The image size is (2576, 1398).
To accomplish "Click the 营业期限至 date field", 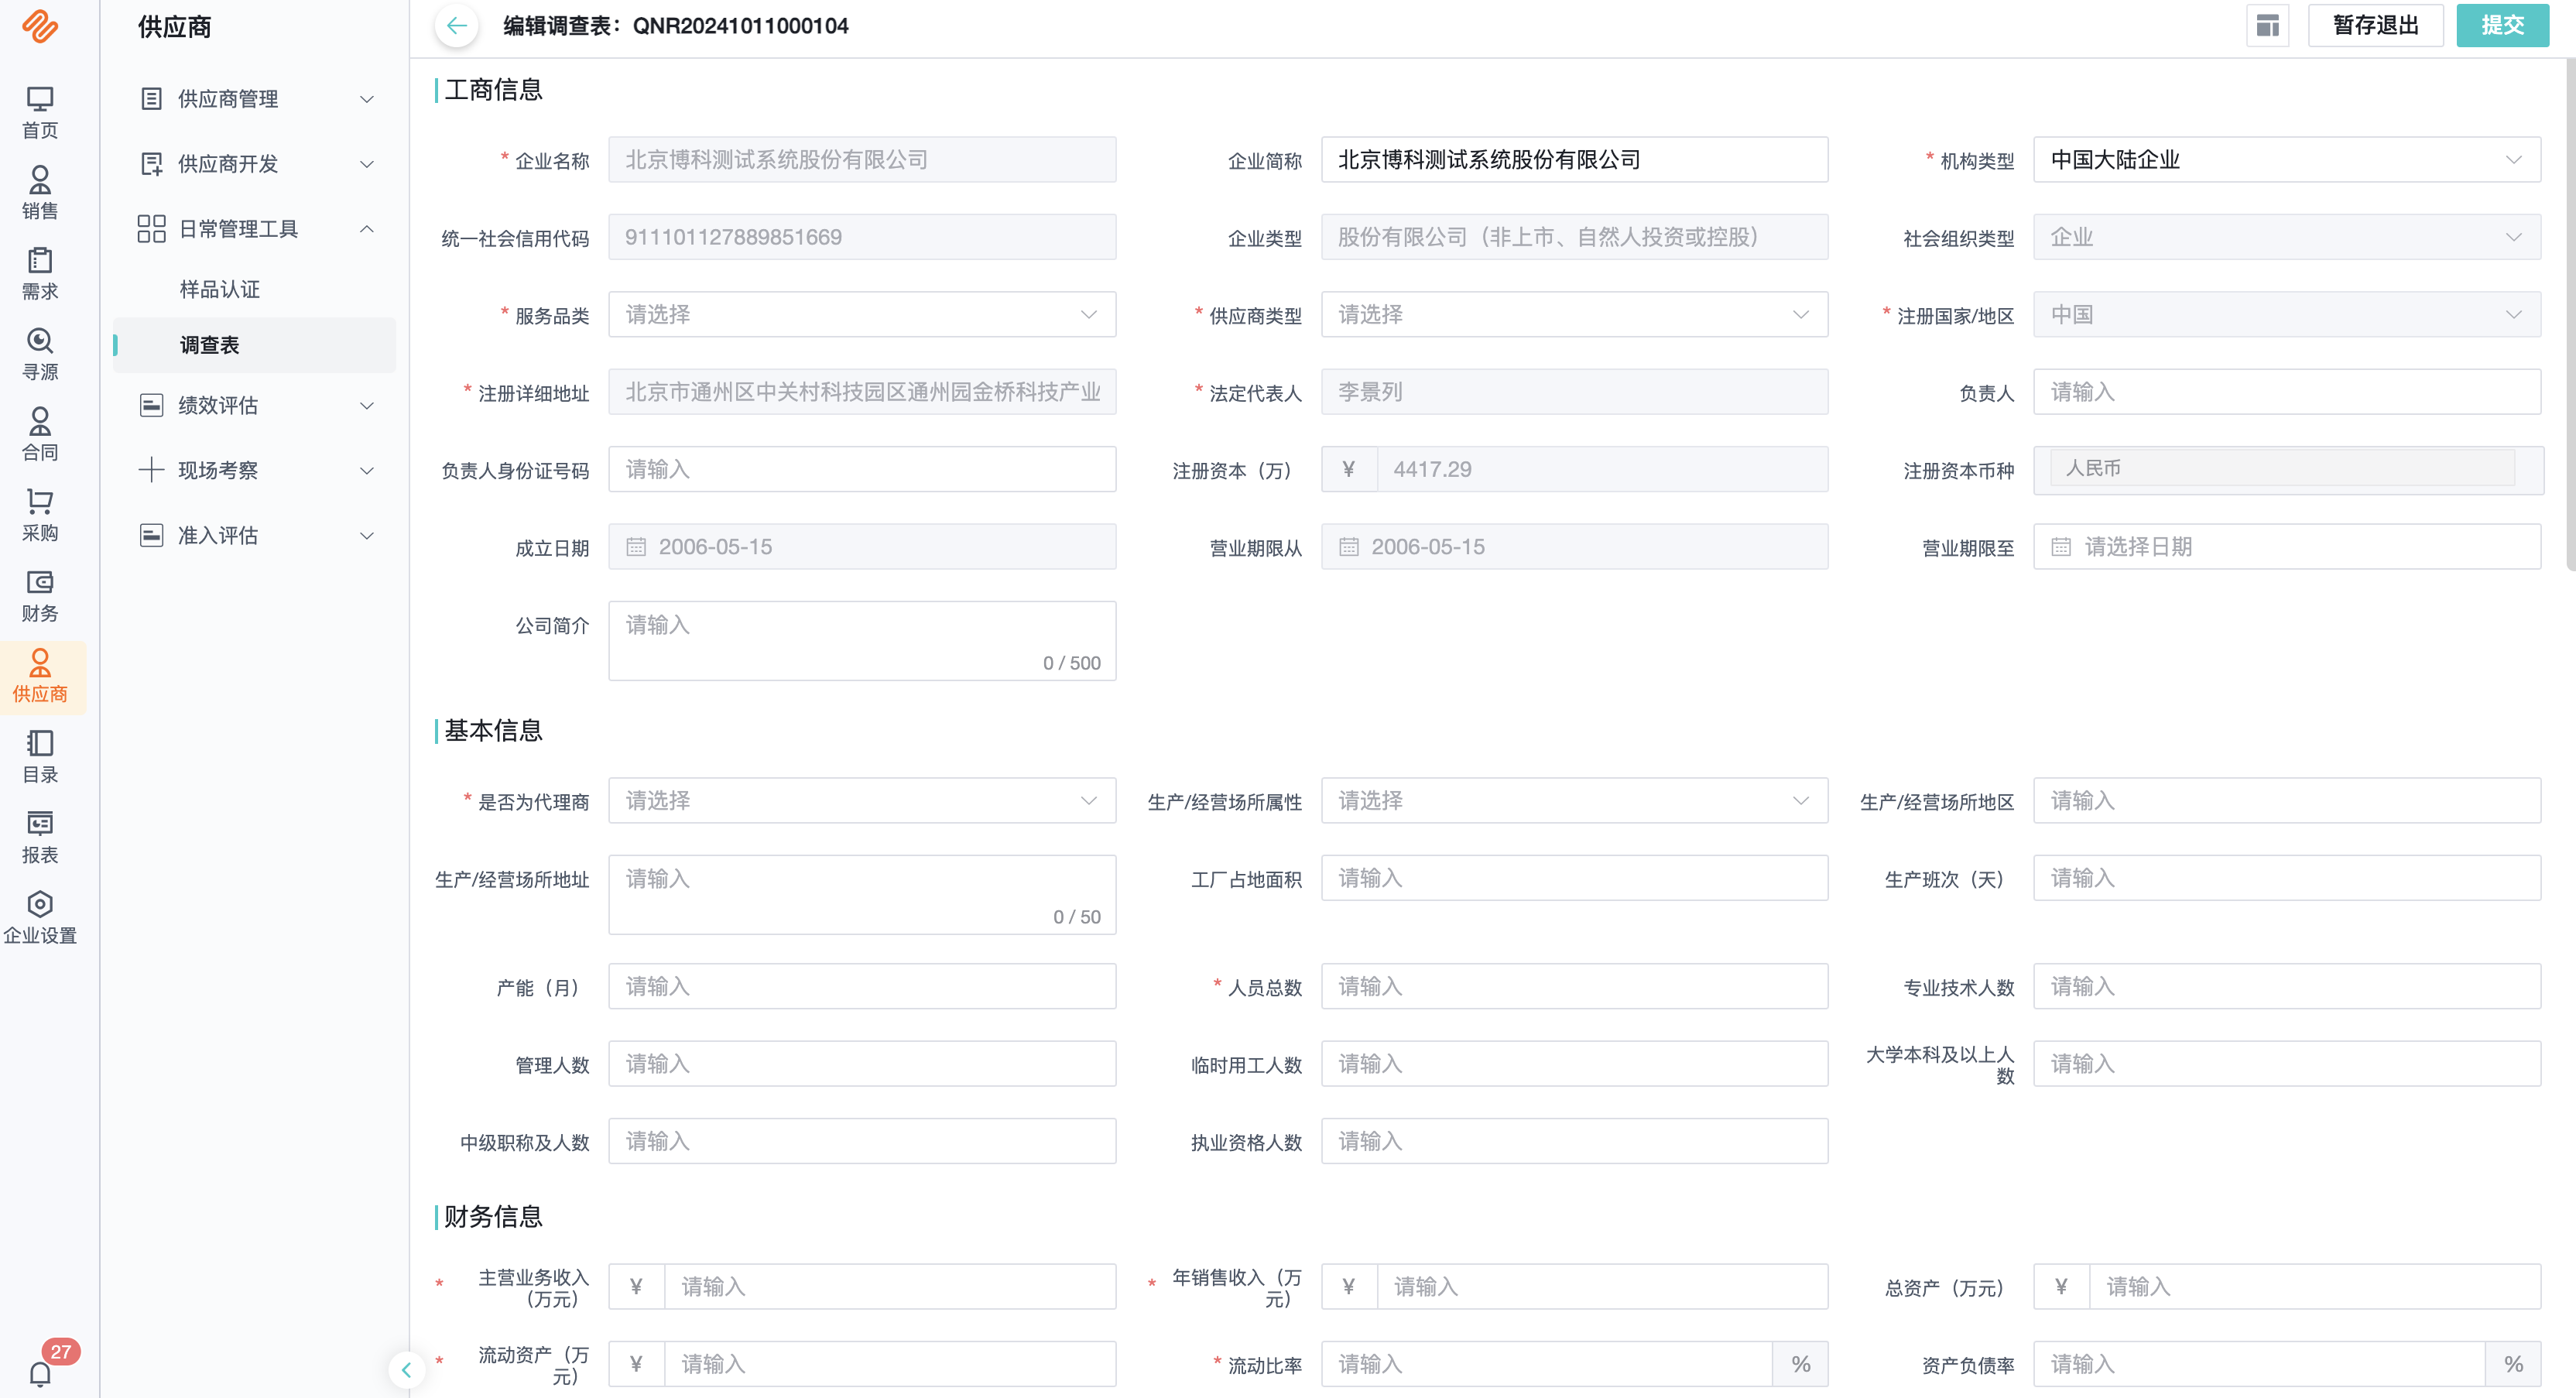I will tap(2286, 547).
